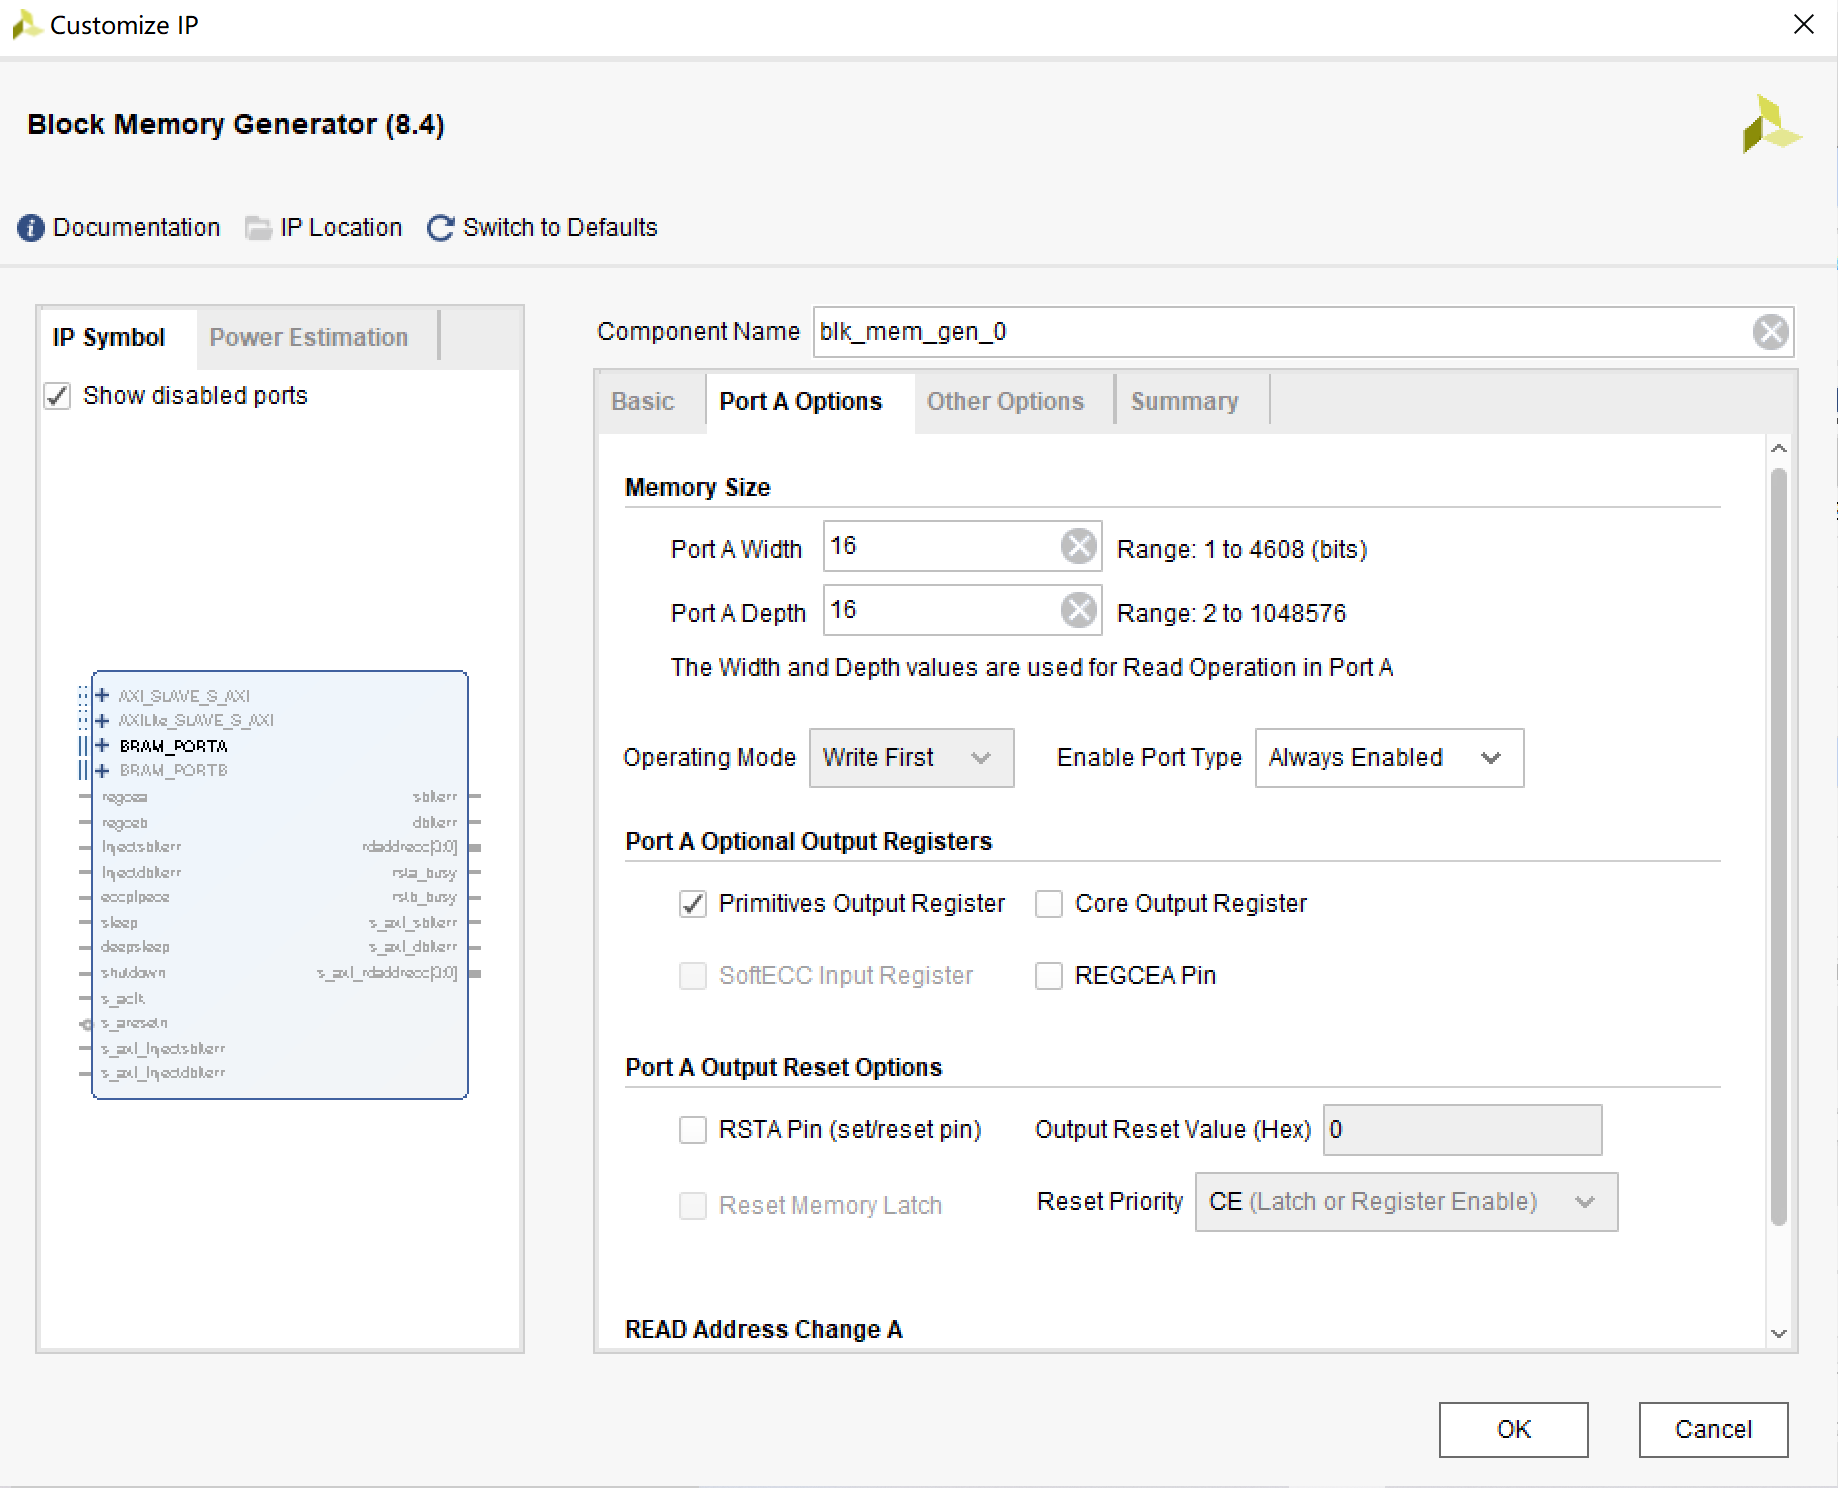Clear the Component Name field

tap(1770, 332)
